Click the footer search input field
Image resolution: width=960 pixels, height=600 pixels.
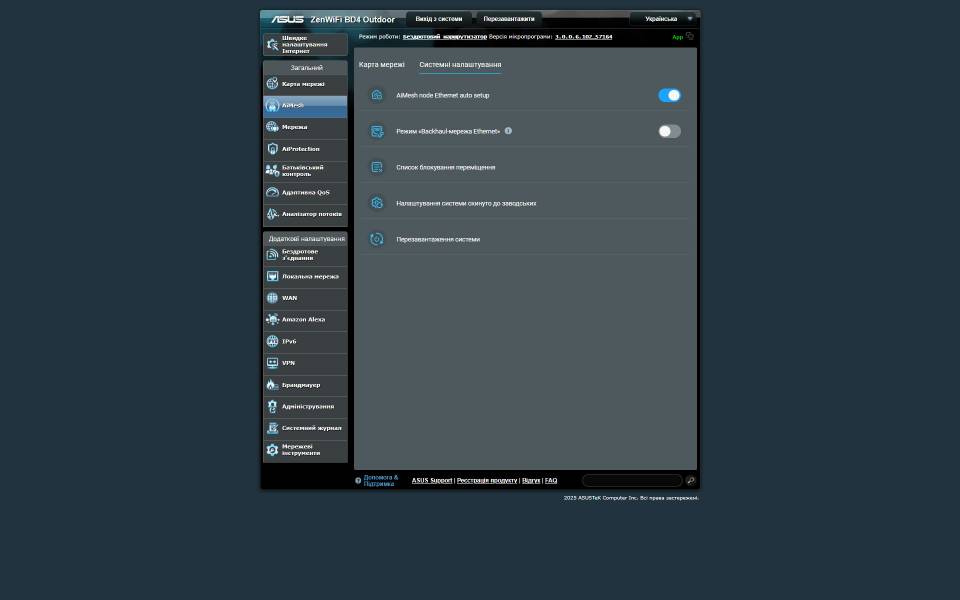pos(632,481)
